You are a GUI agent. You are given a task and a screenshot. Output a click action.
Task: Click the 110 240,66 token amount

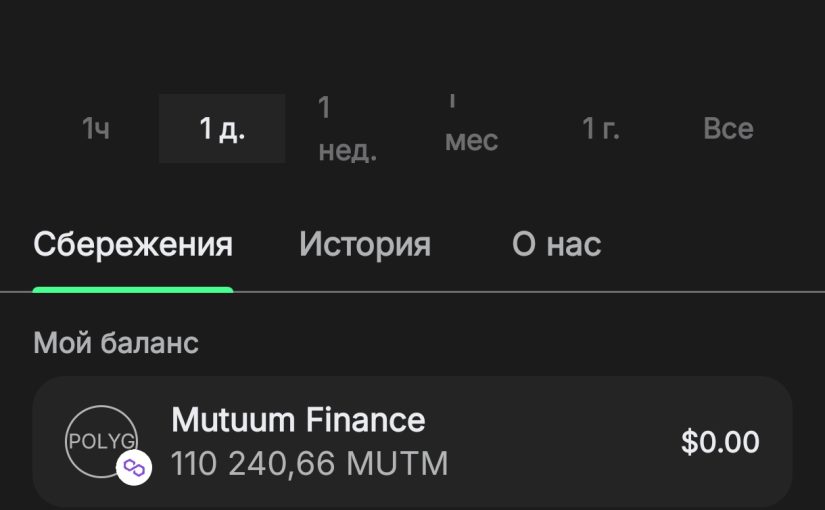coord(255,464)
